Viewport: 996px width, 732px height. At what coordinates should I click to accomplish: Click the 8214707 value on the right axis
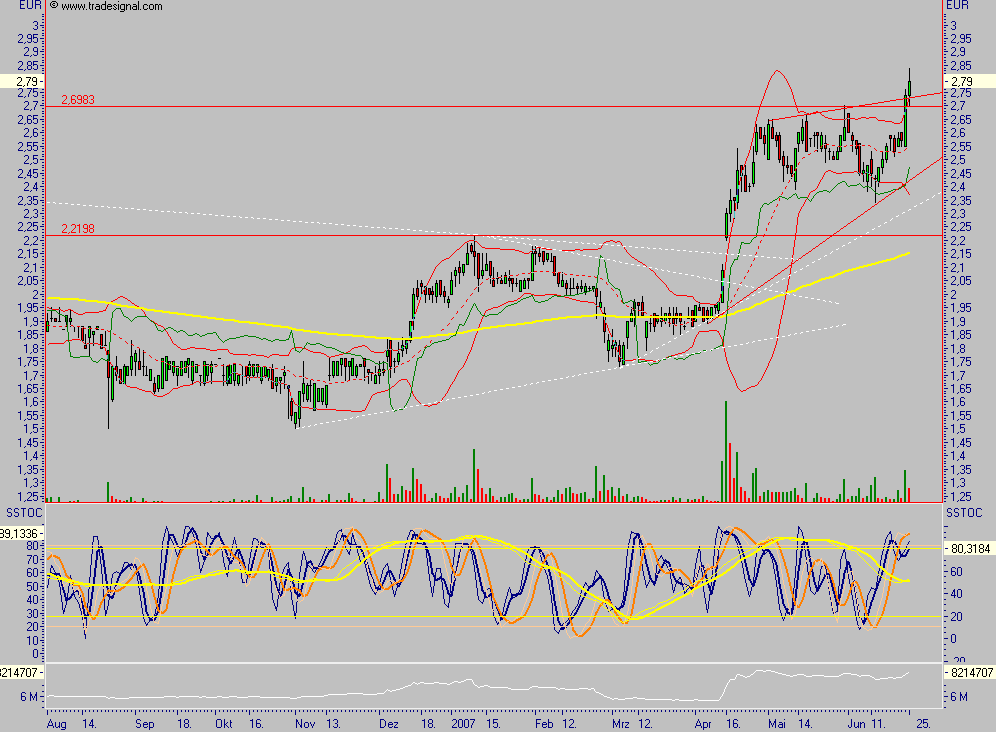click(x=970, y=673)
